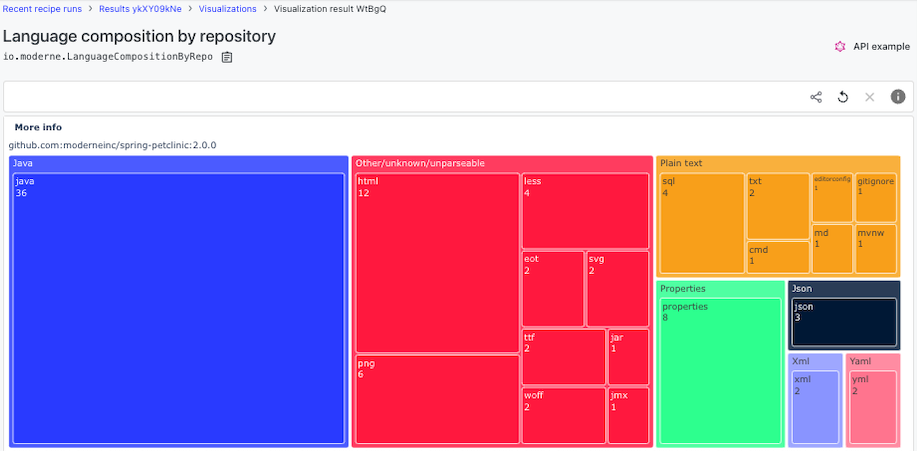Click the Properties group header
This screenshot has height=451, width=917.
click(x=720, y=288)
